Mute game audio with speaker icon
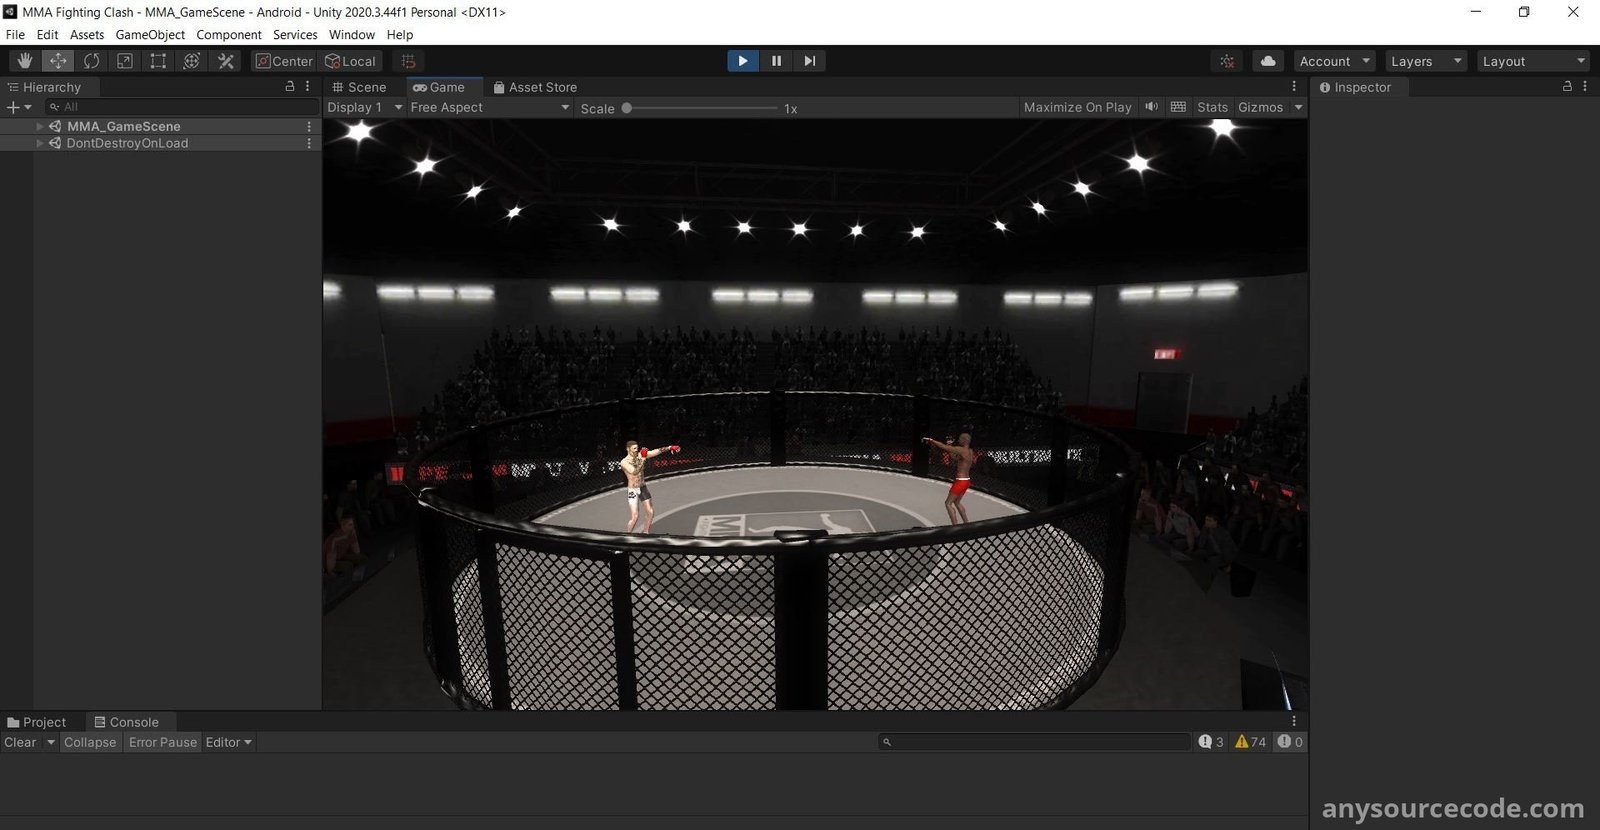 click(1152, 107)
